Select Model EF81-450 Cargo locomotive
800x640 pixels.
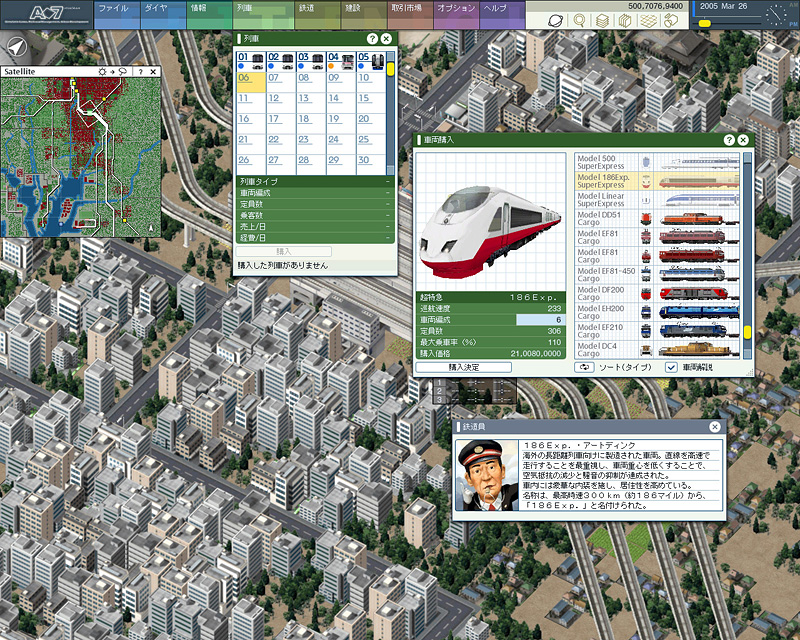point(657,275)
